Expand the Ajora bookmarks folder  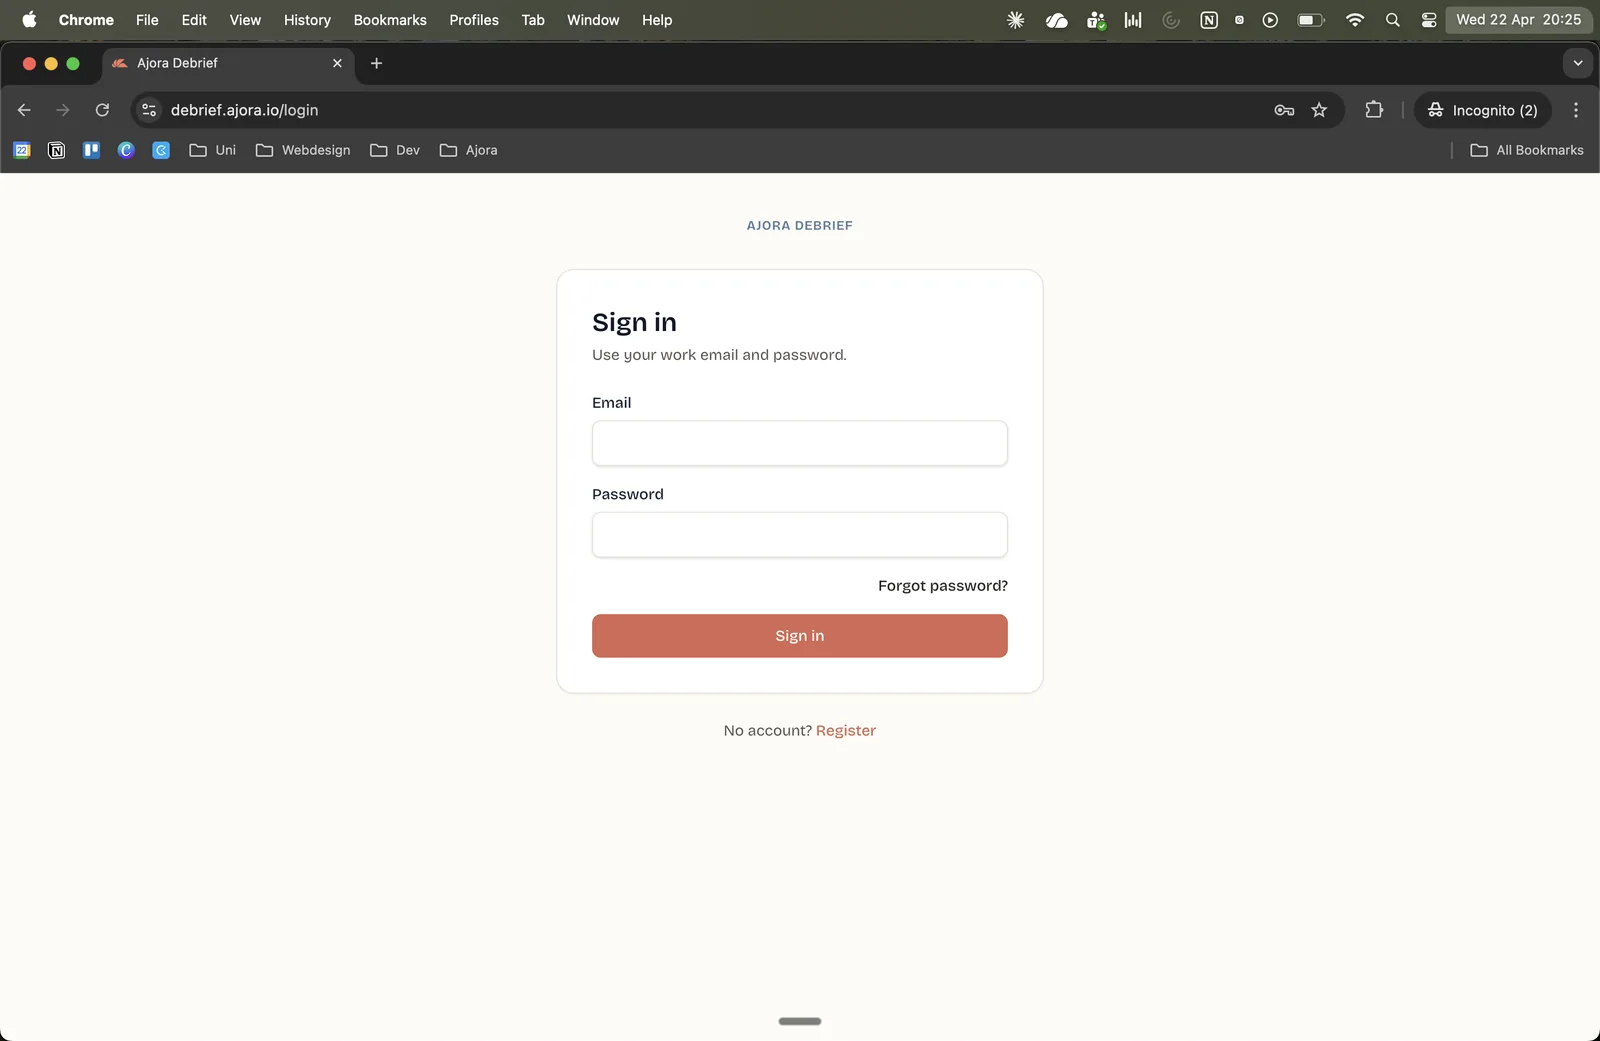pos(468,150)
